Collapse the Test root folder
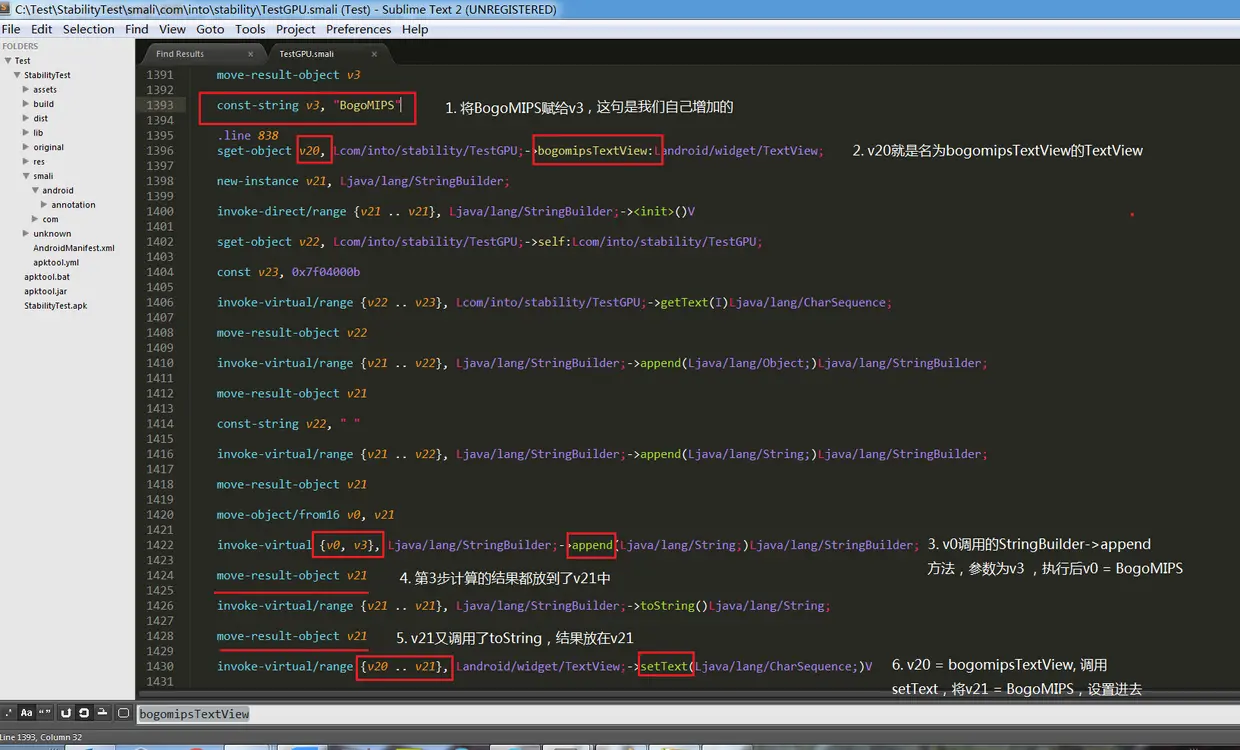Viewport: 1240px width, 750px height. pyautogui.click(x=8, y=61)
